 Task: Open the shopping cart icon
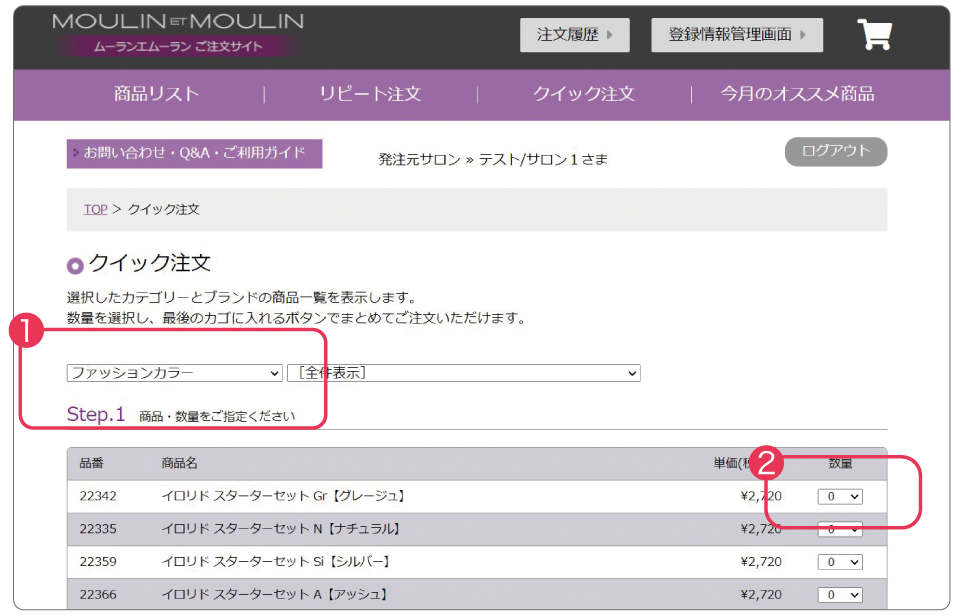[x=874, y=35]
